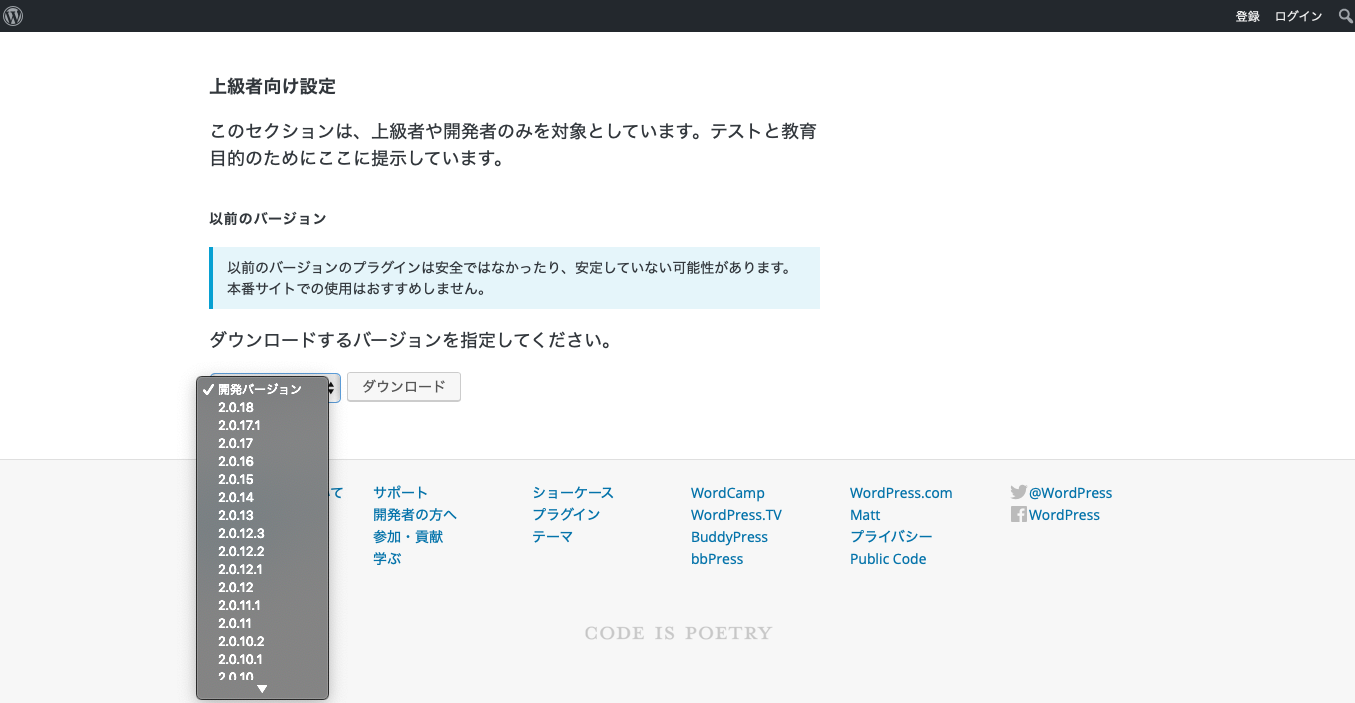Click the Twitter bird icon
Image resolution: width=1355 pixels, height=703 pixels.
point(1018,492)
